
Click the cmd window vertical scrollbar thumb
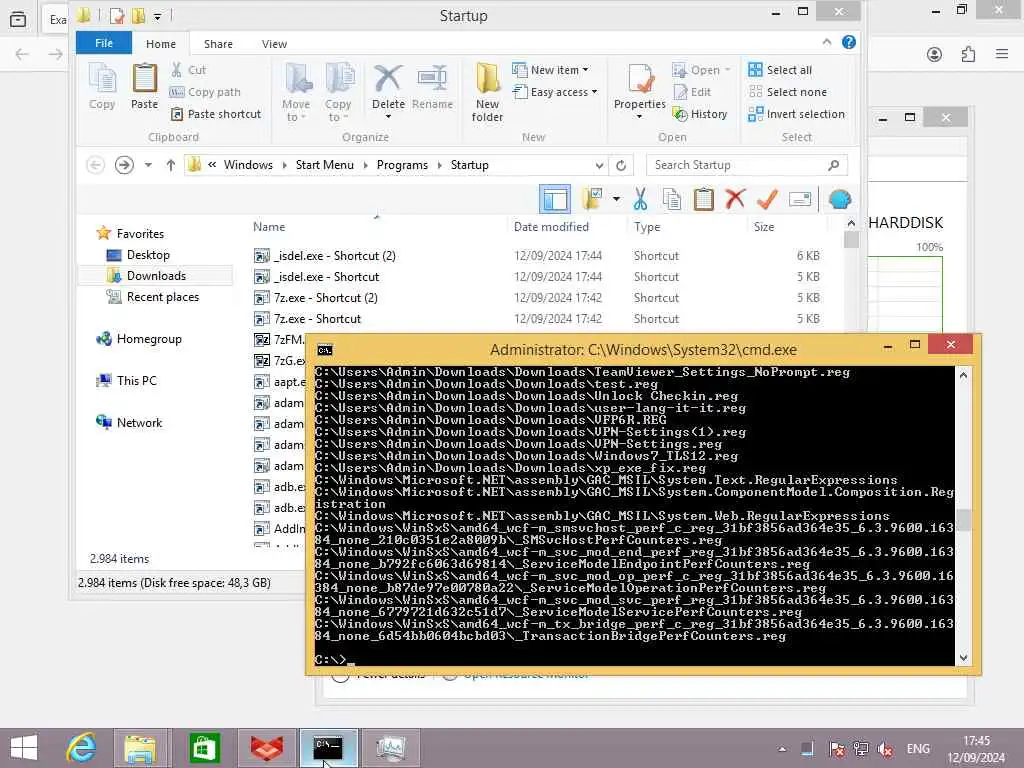tap(963, 520)
